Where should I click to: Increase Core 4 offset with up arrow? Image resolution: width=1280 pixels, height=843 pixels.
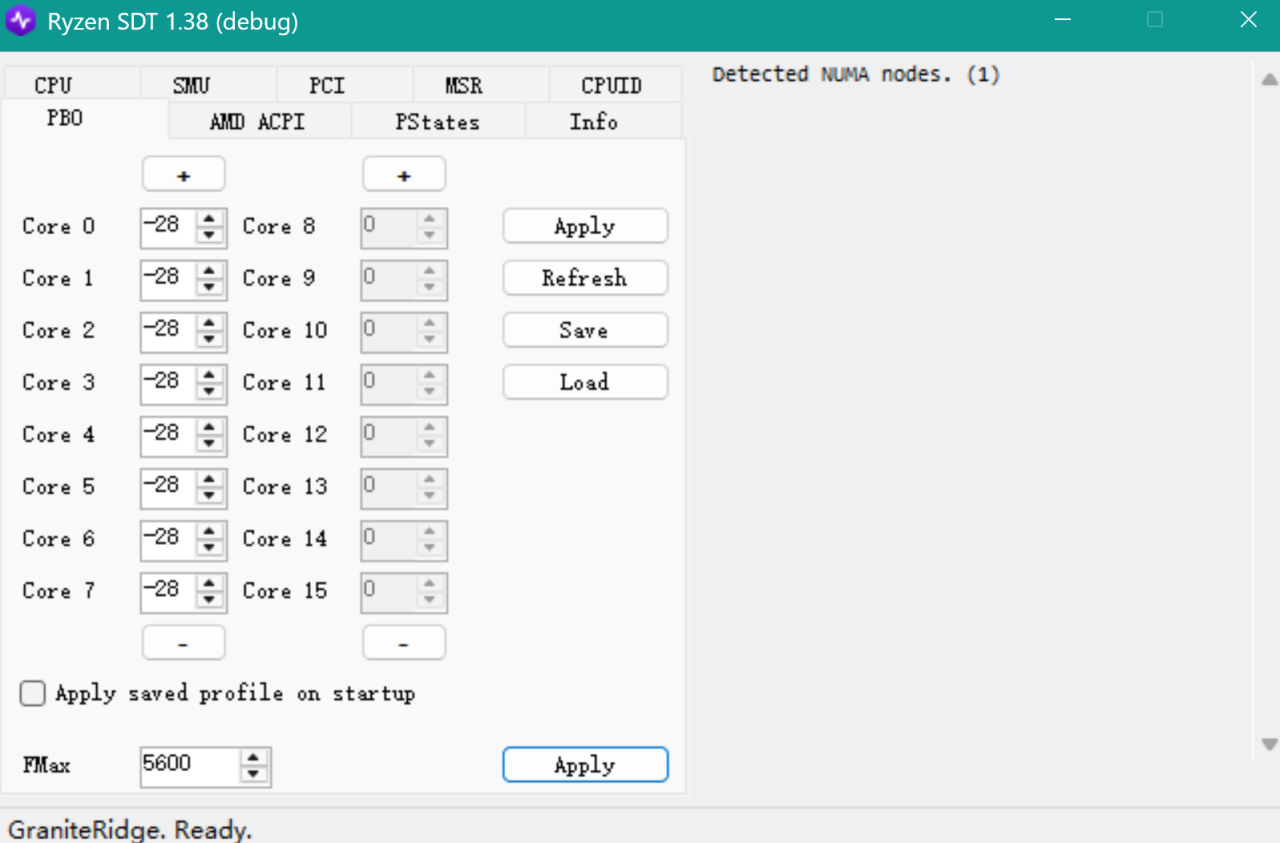(209, 426)
